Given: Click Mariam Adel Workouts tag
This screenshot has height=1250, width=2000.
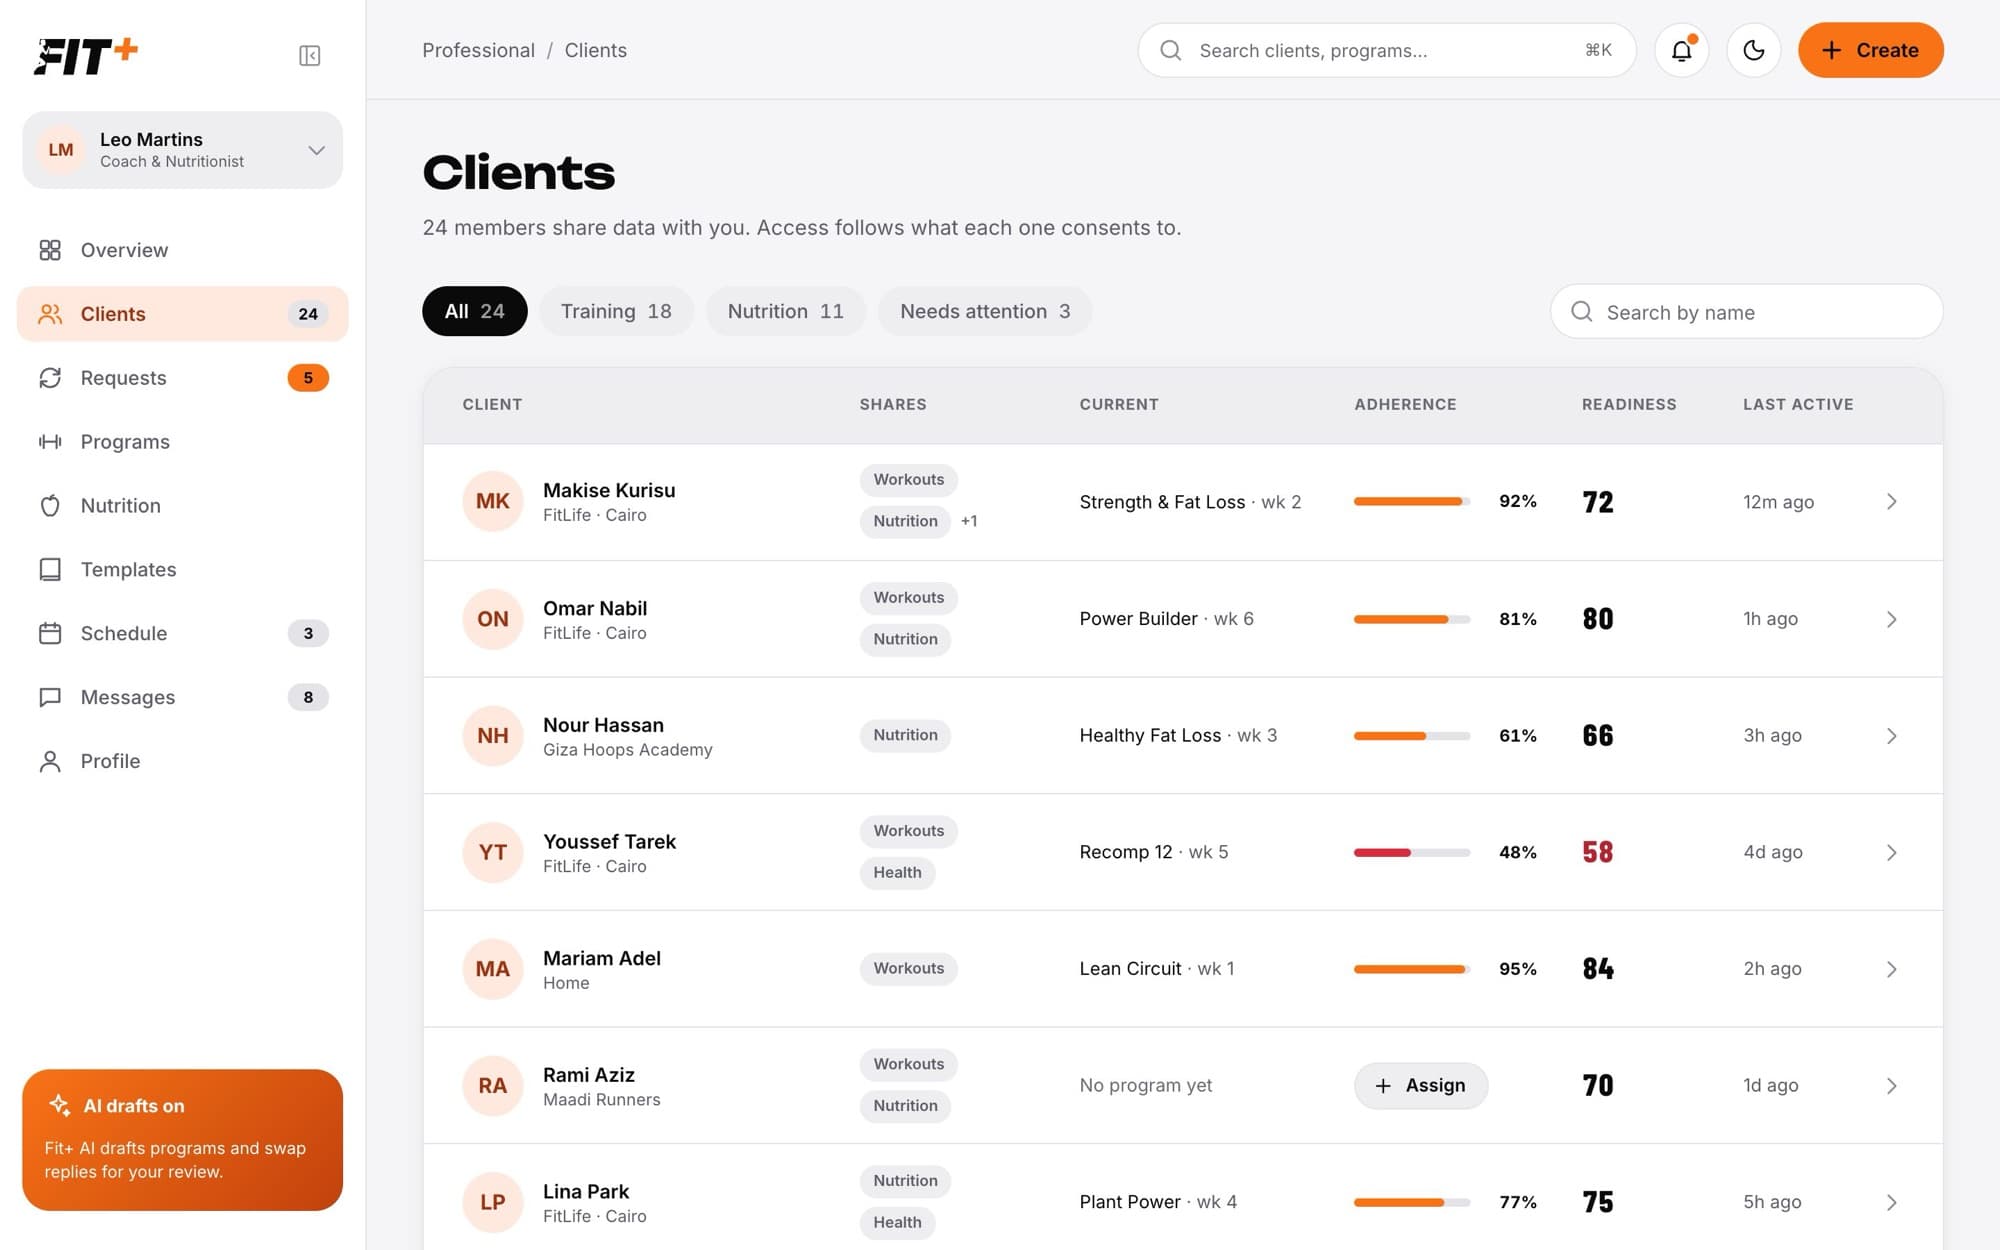Looking at the screenshot, I should (x=909, y=968).
